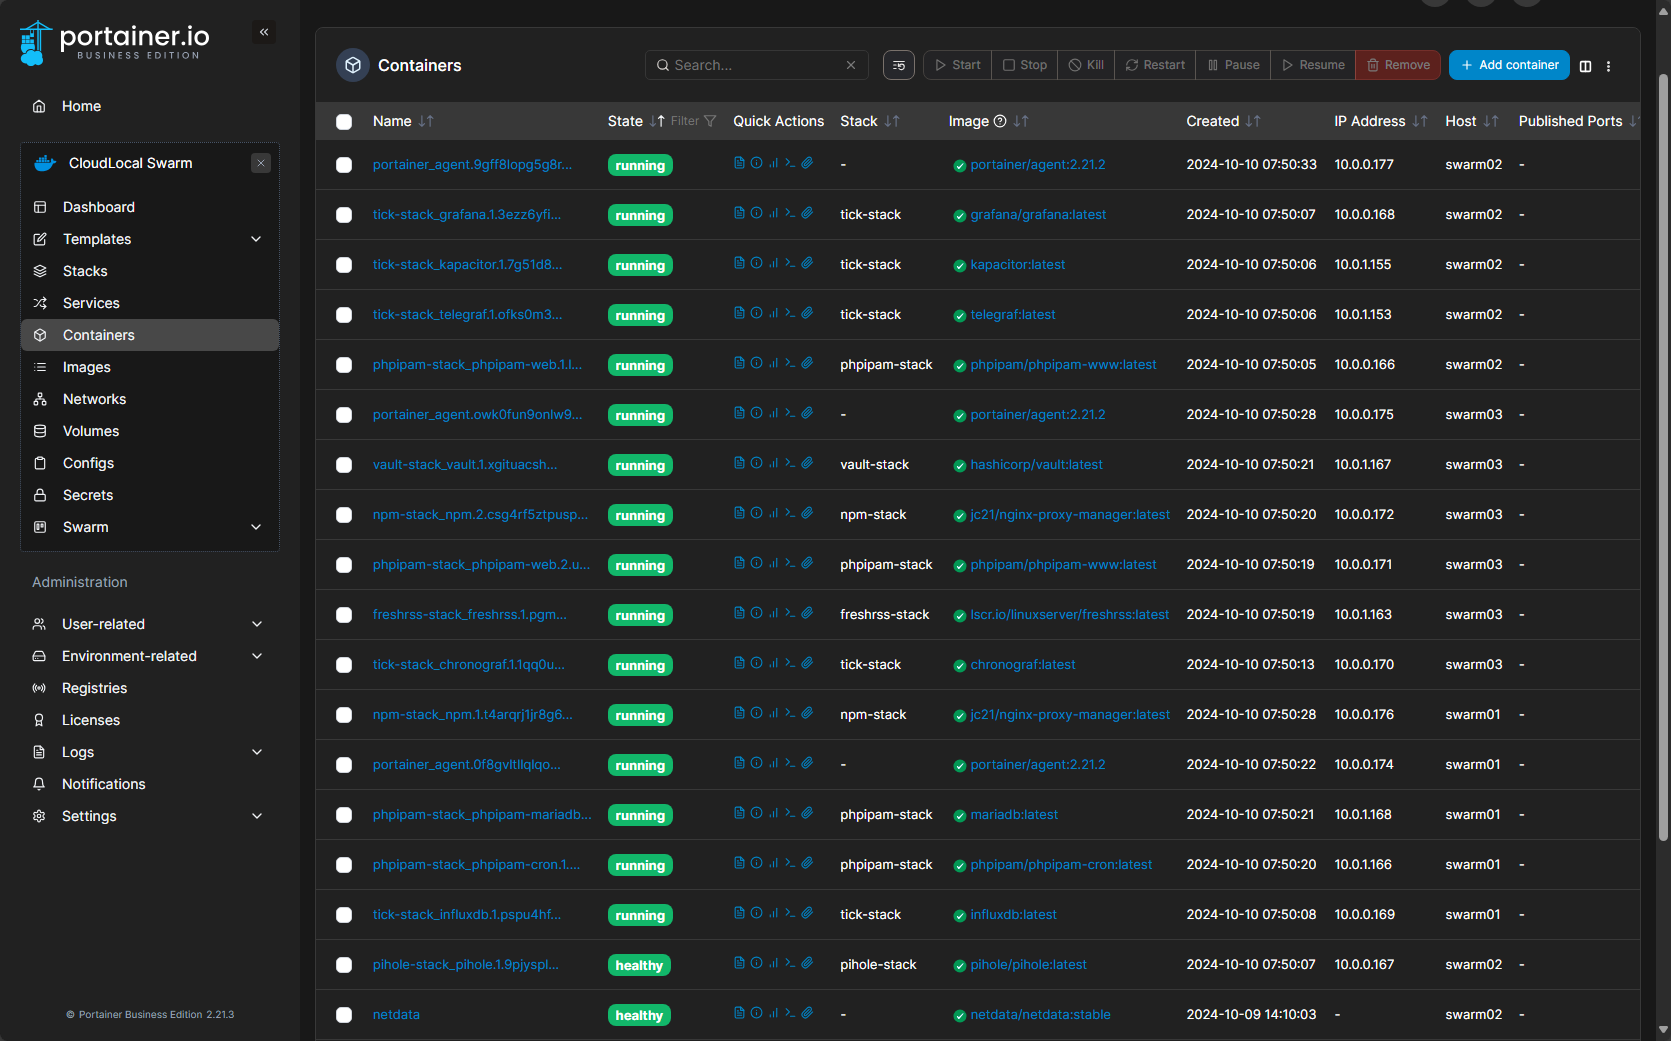
Task: Open logs icon for tick-stack_grafana container
Action: pos(739,213)
